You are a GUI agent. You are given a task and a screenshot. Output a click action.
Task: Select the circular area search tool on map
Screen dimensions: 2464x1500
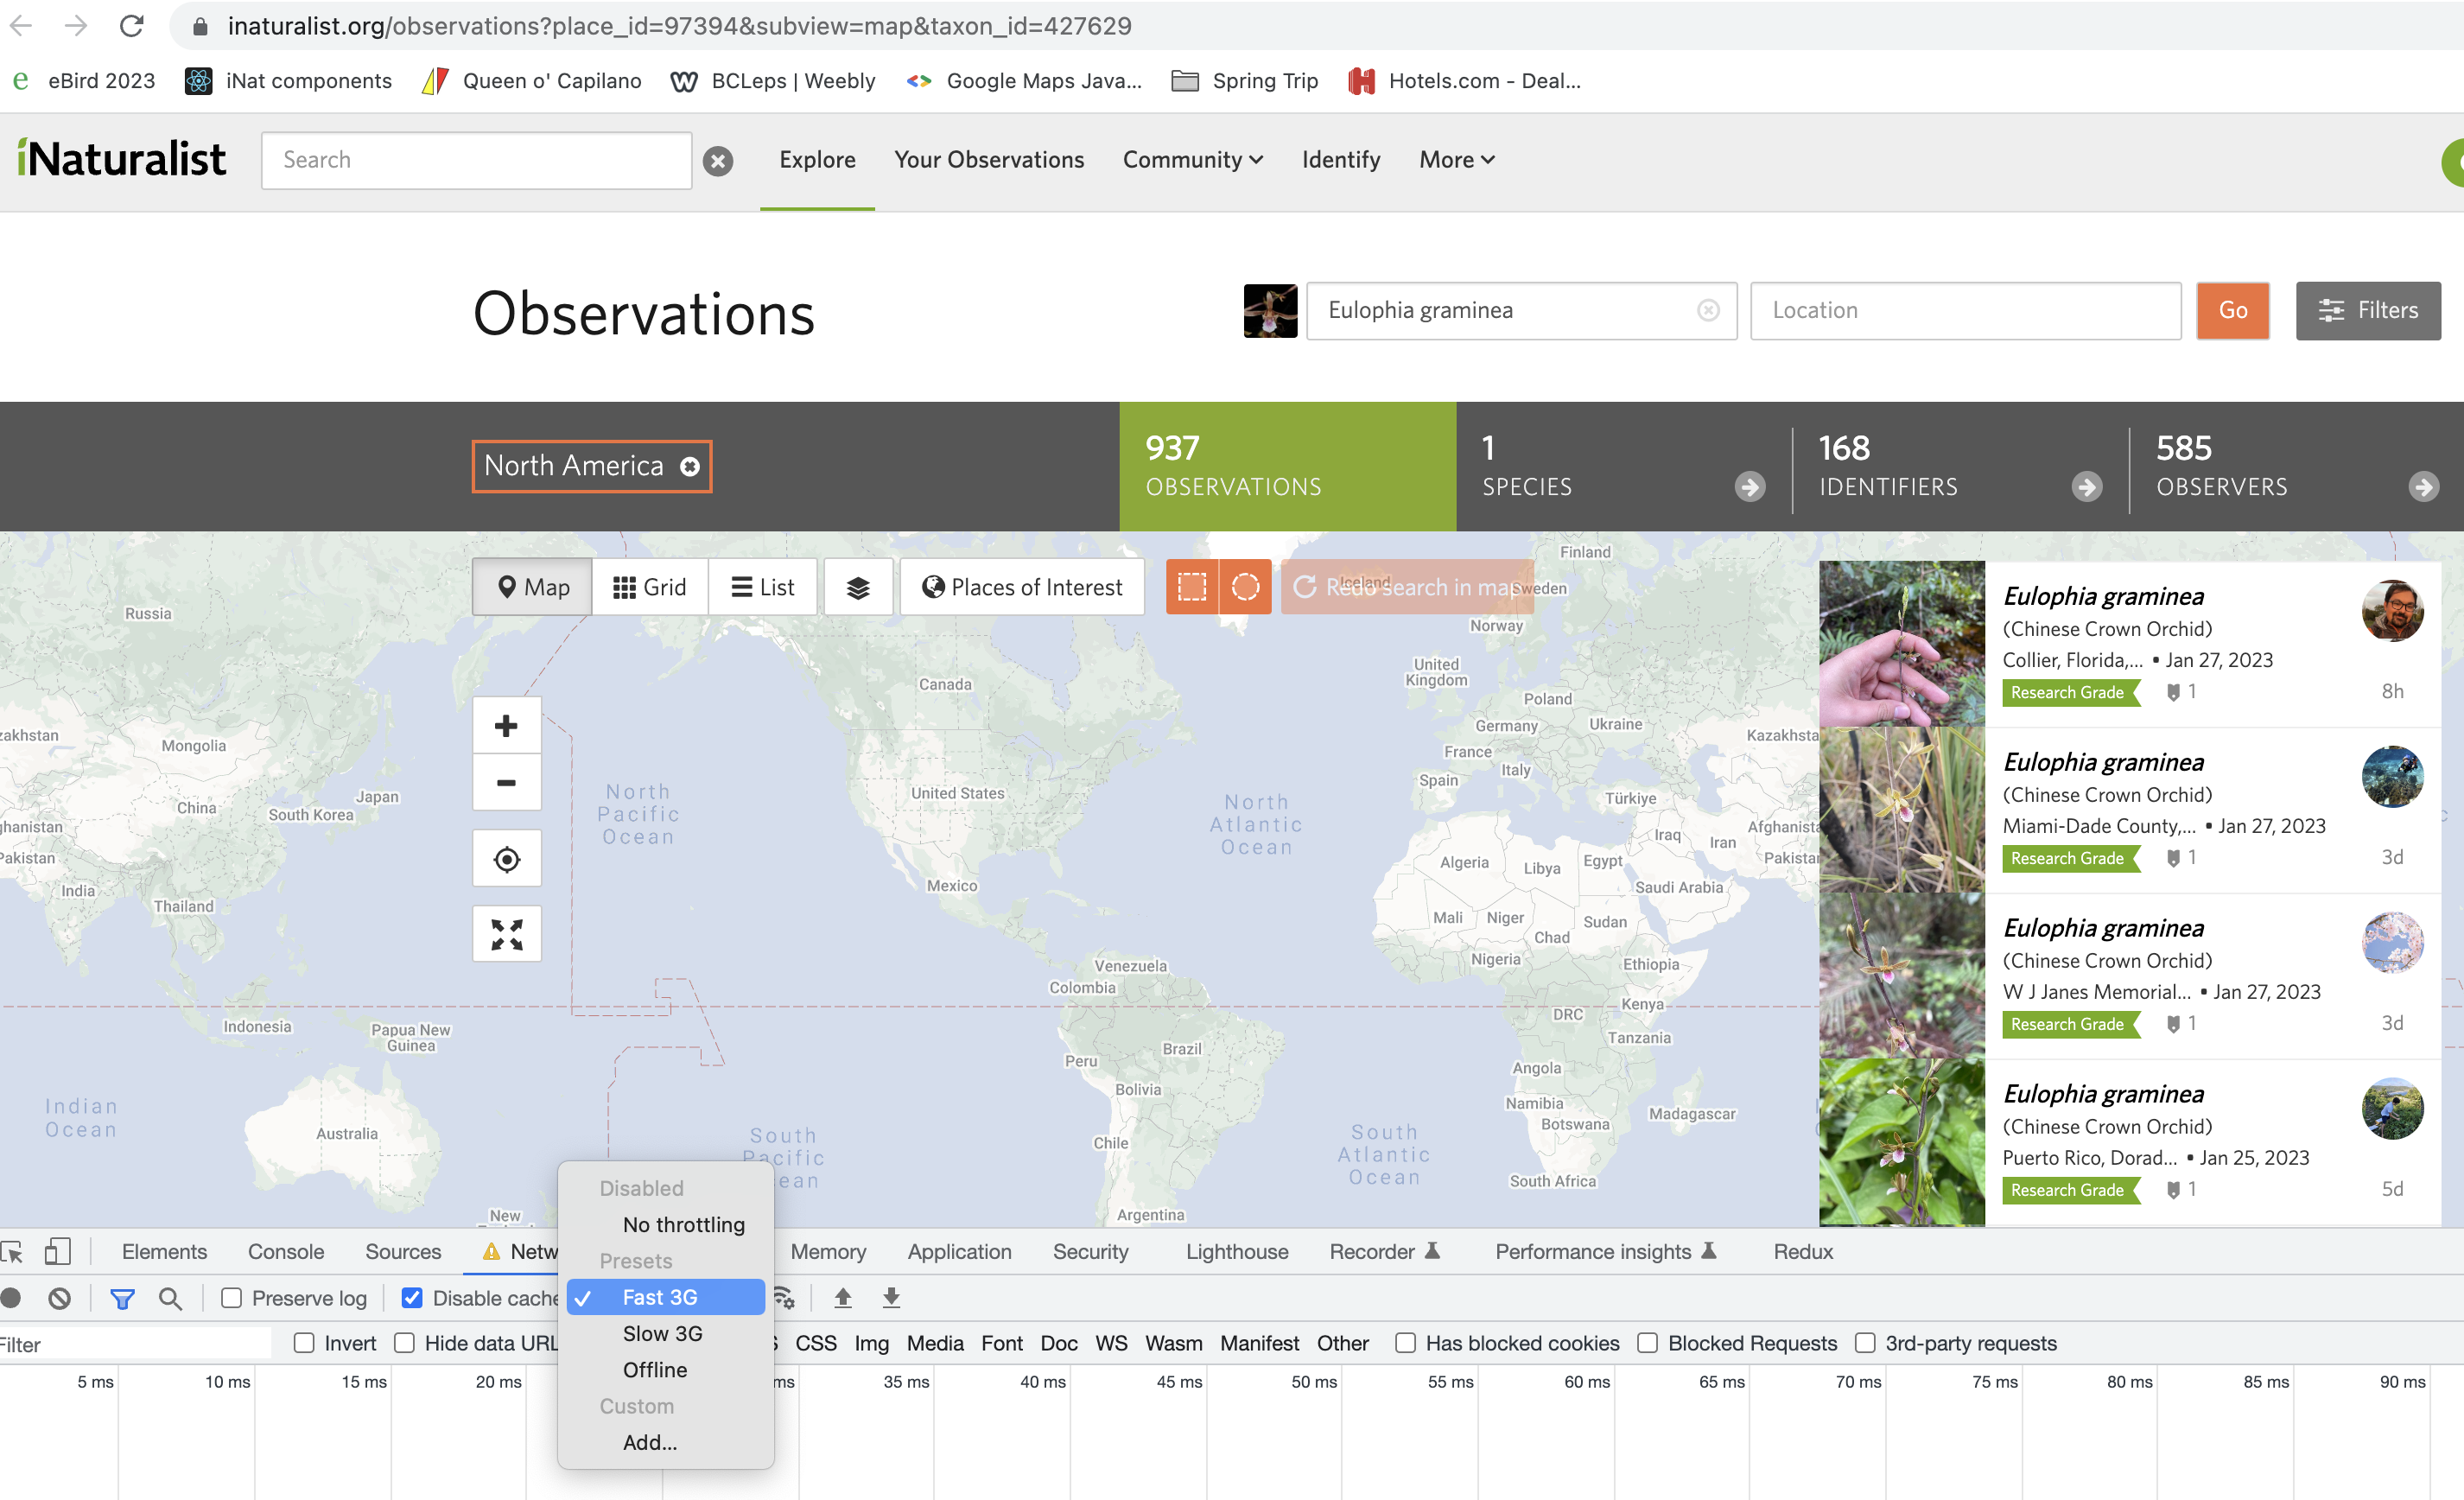(1244, 587)
